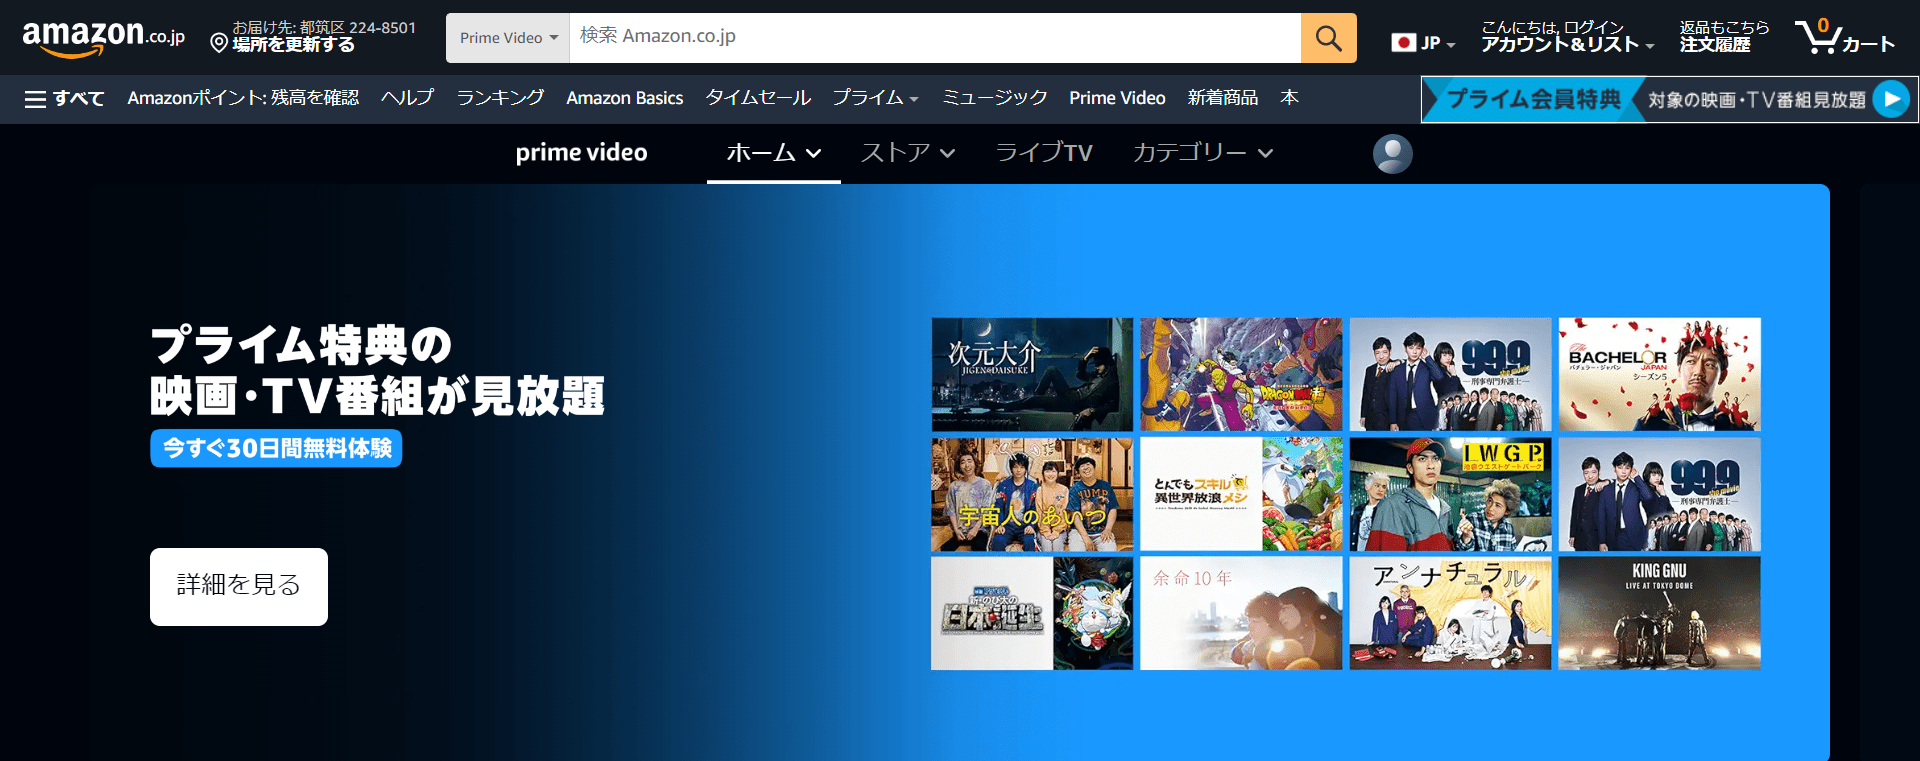Open the 本 nav item
Screen dimensions: 1920x761
[1289, 98]
